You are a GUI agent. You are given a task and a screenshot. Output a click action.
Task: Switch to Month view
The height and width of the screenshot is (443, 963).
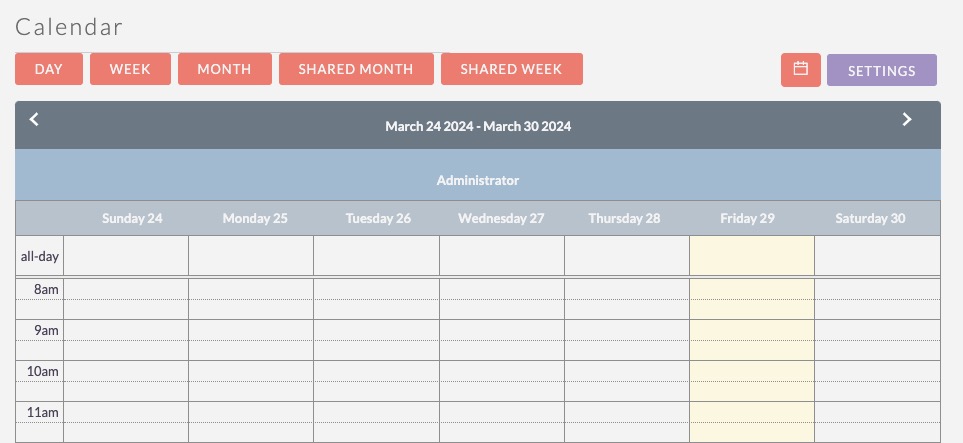click(x=224, y=69)
